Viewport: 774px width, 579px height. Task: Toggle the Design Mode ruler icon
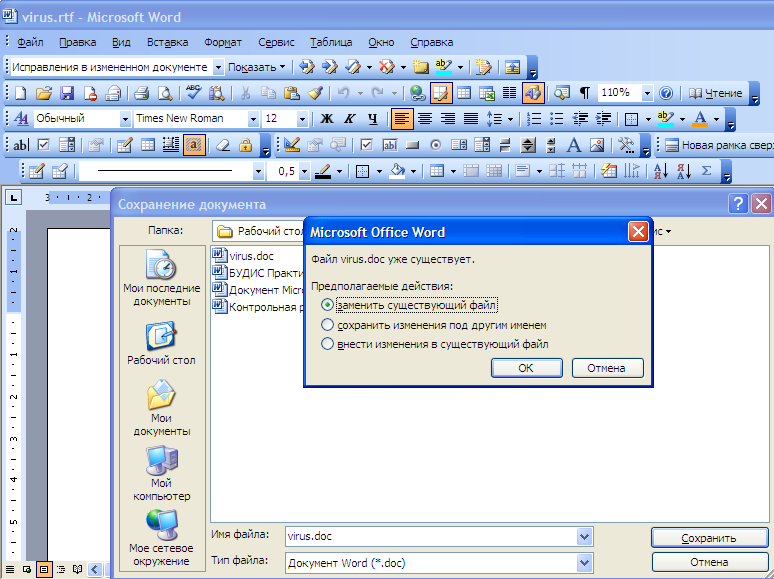click(x=292, y=145)
